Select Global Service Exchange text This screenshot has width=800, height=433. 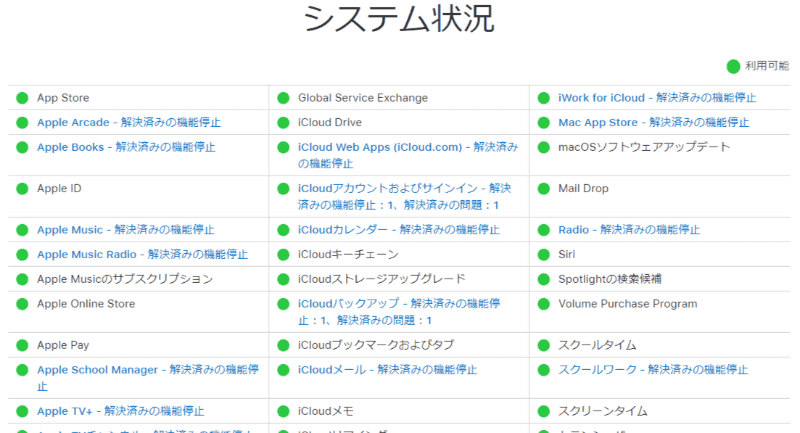pyautogui.click(x=363, y=97)
